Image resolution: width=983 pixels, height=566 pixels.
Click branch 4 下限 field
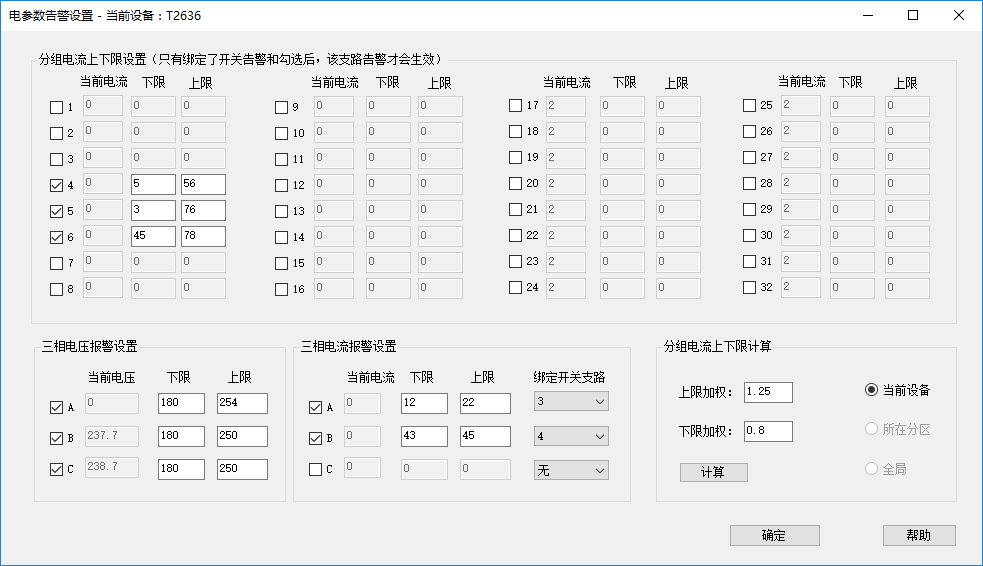pyautogui.click(x=153, y=185)
